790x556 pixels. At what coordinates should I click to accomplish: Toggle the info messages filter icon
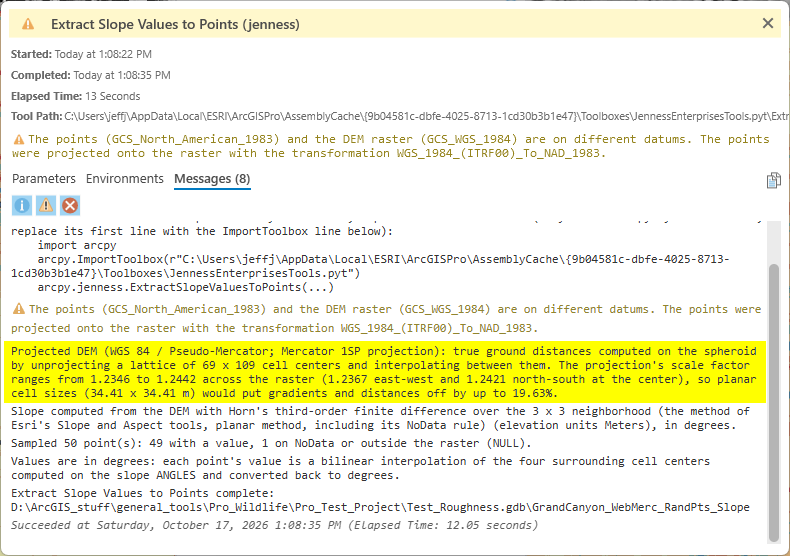pyautogui.click(x=22, y=205)
